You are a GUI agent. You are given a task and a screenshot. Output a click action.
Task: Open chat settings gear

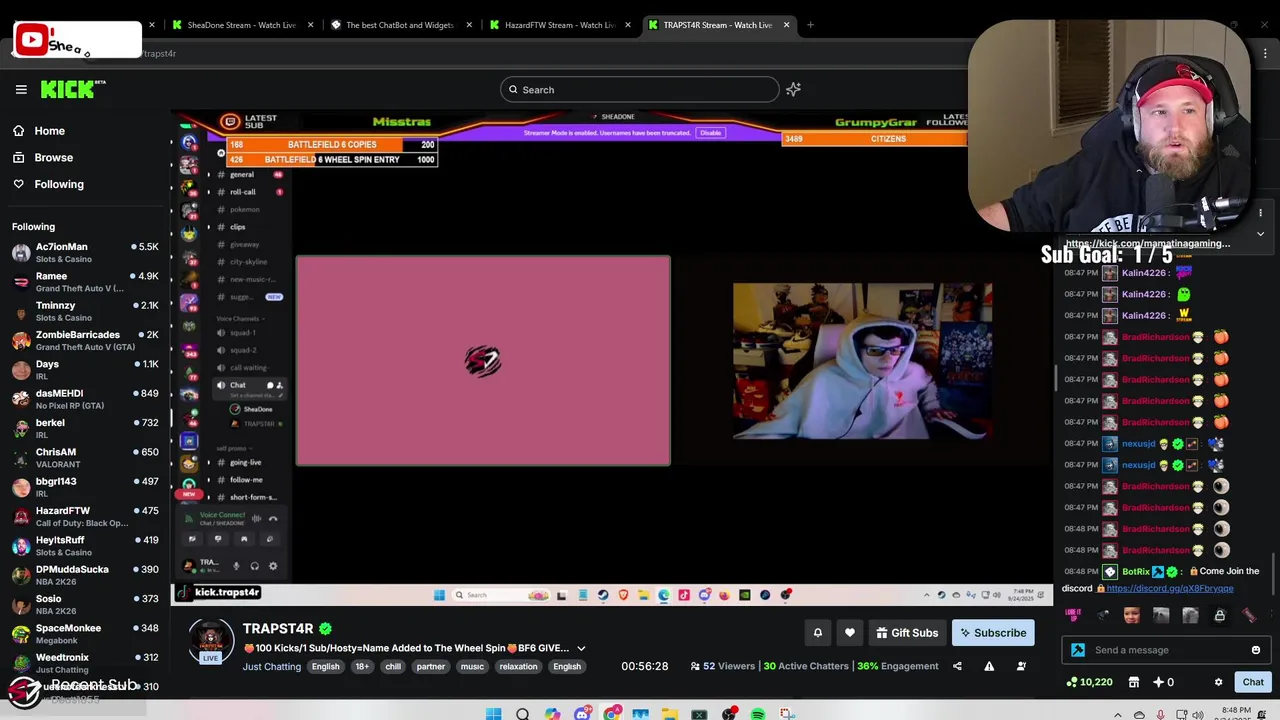tap(1218, 682)
